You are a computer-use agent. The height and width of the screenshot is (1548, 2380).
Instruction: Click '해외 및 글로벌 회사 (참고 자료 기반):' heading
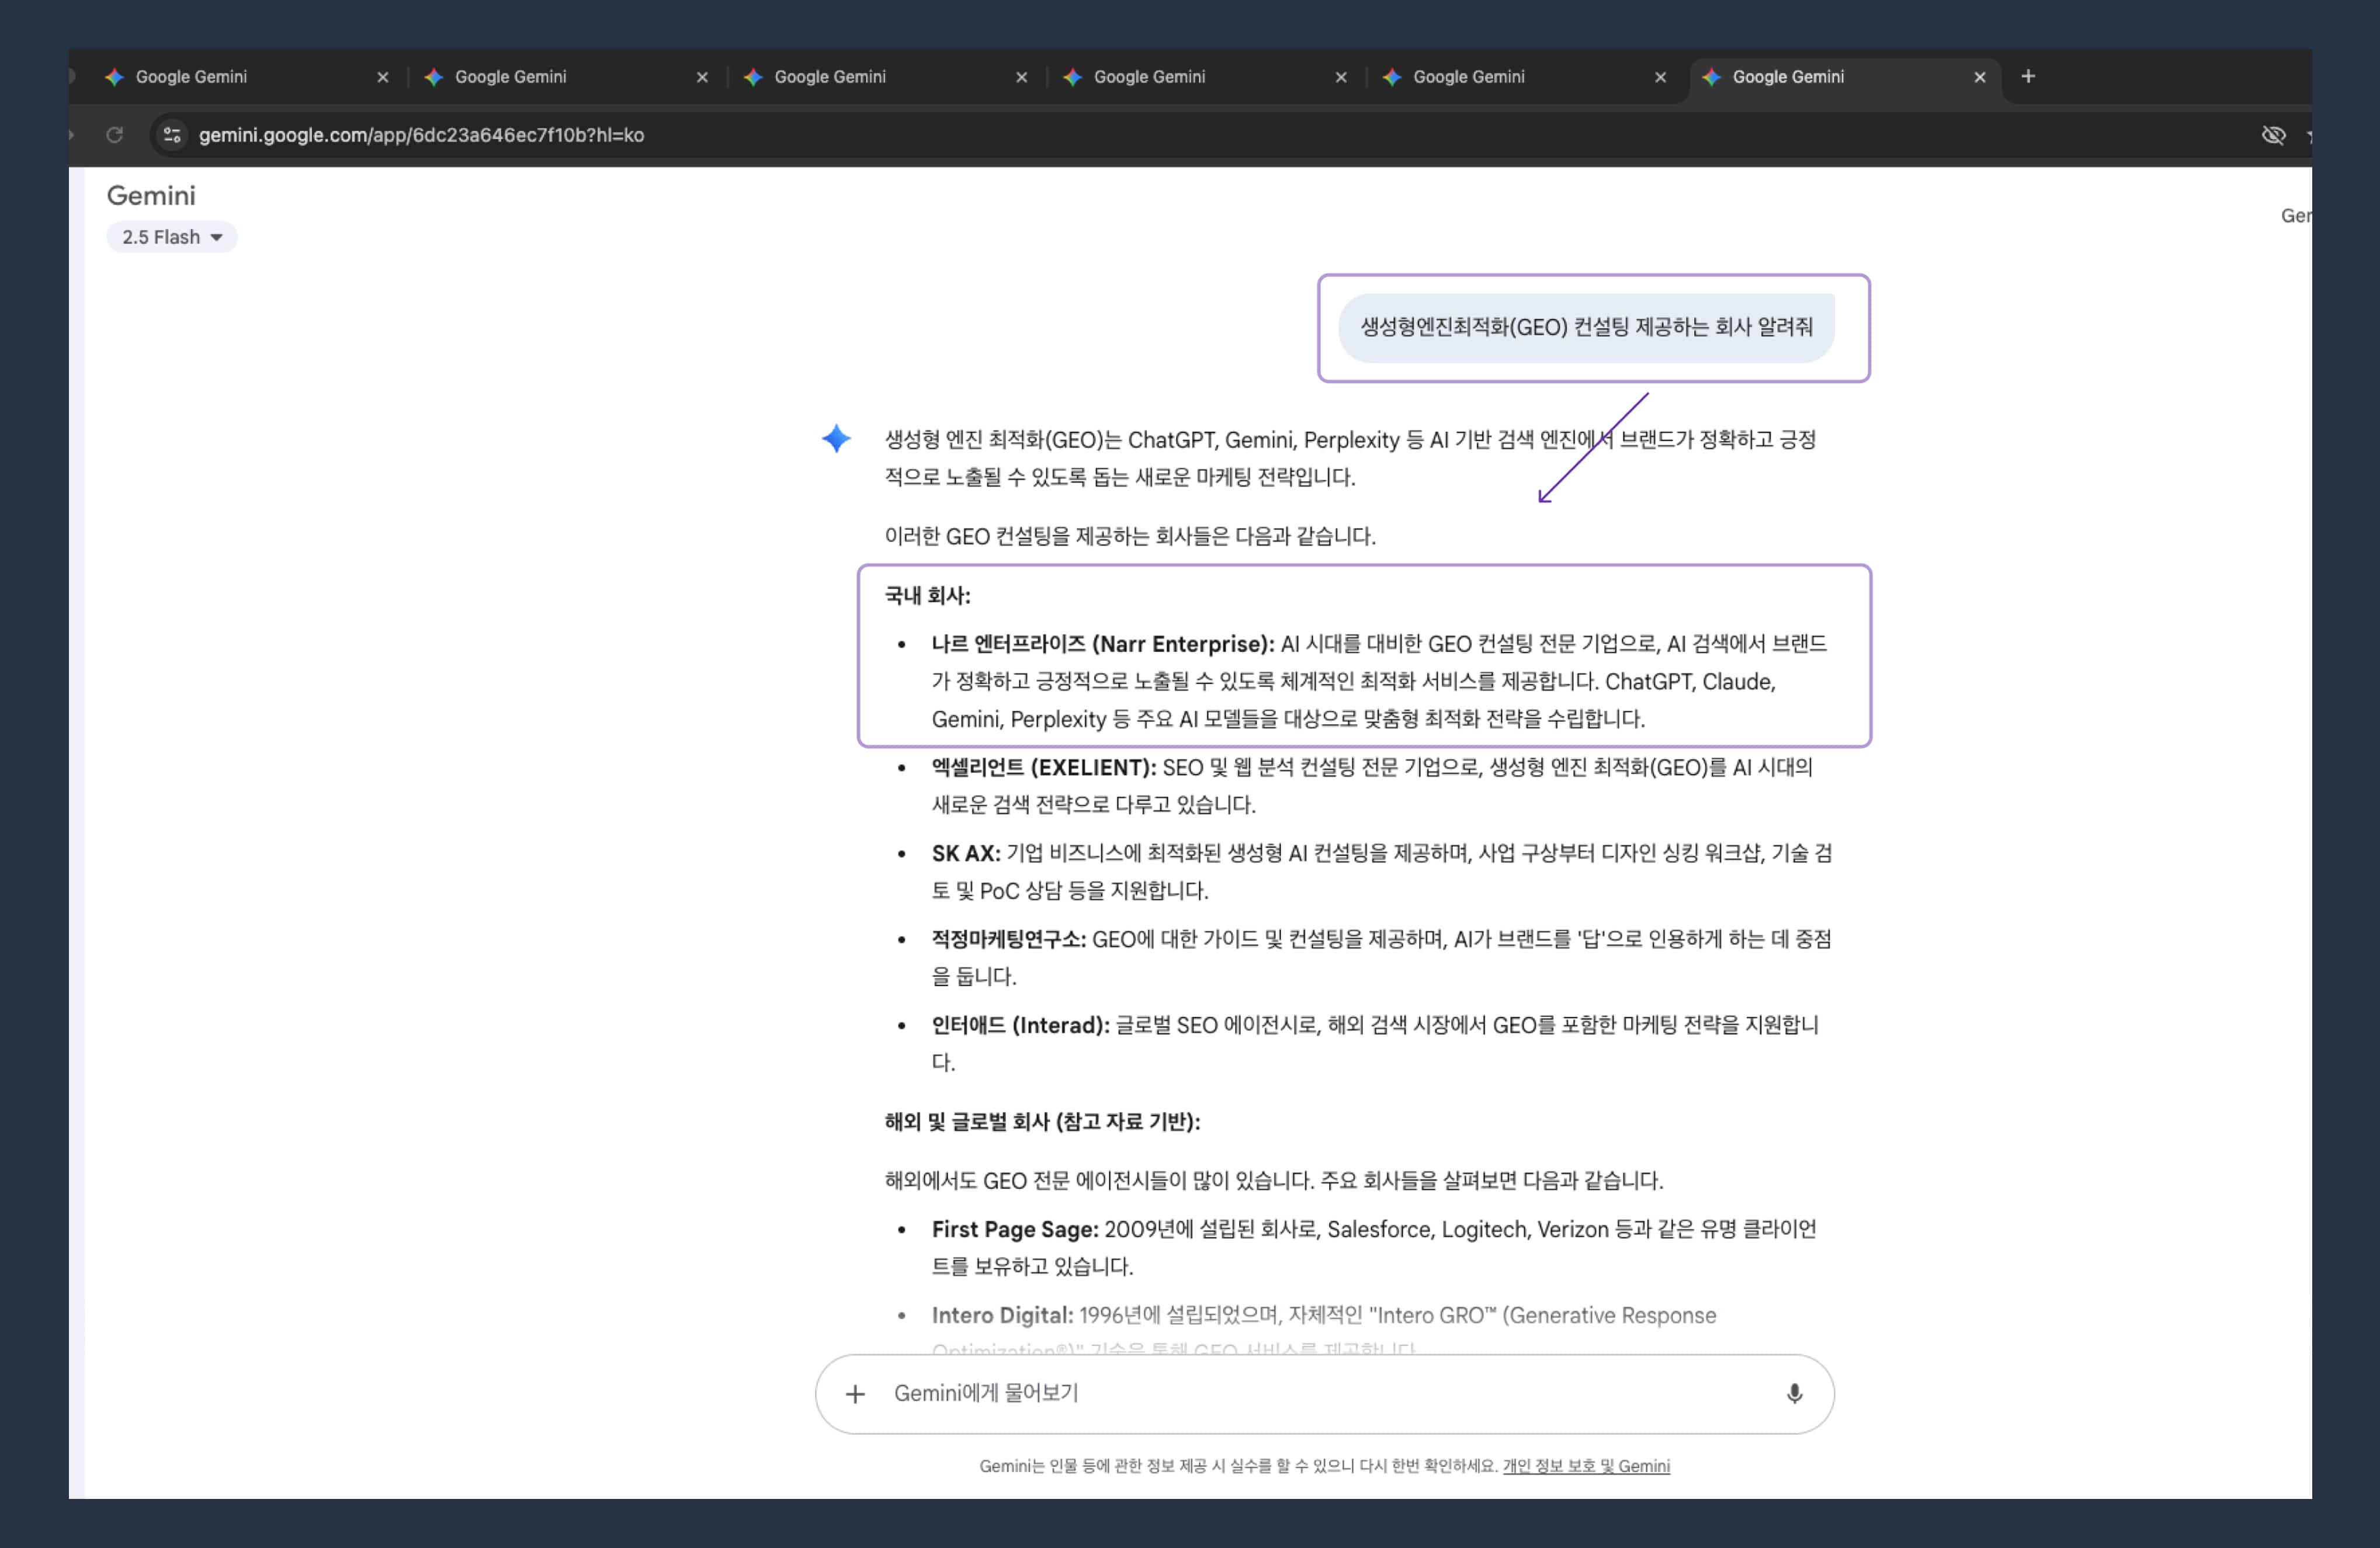pos(1042,1122)
